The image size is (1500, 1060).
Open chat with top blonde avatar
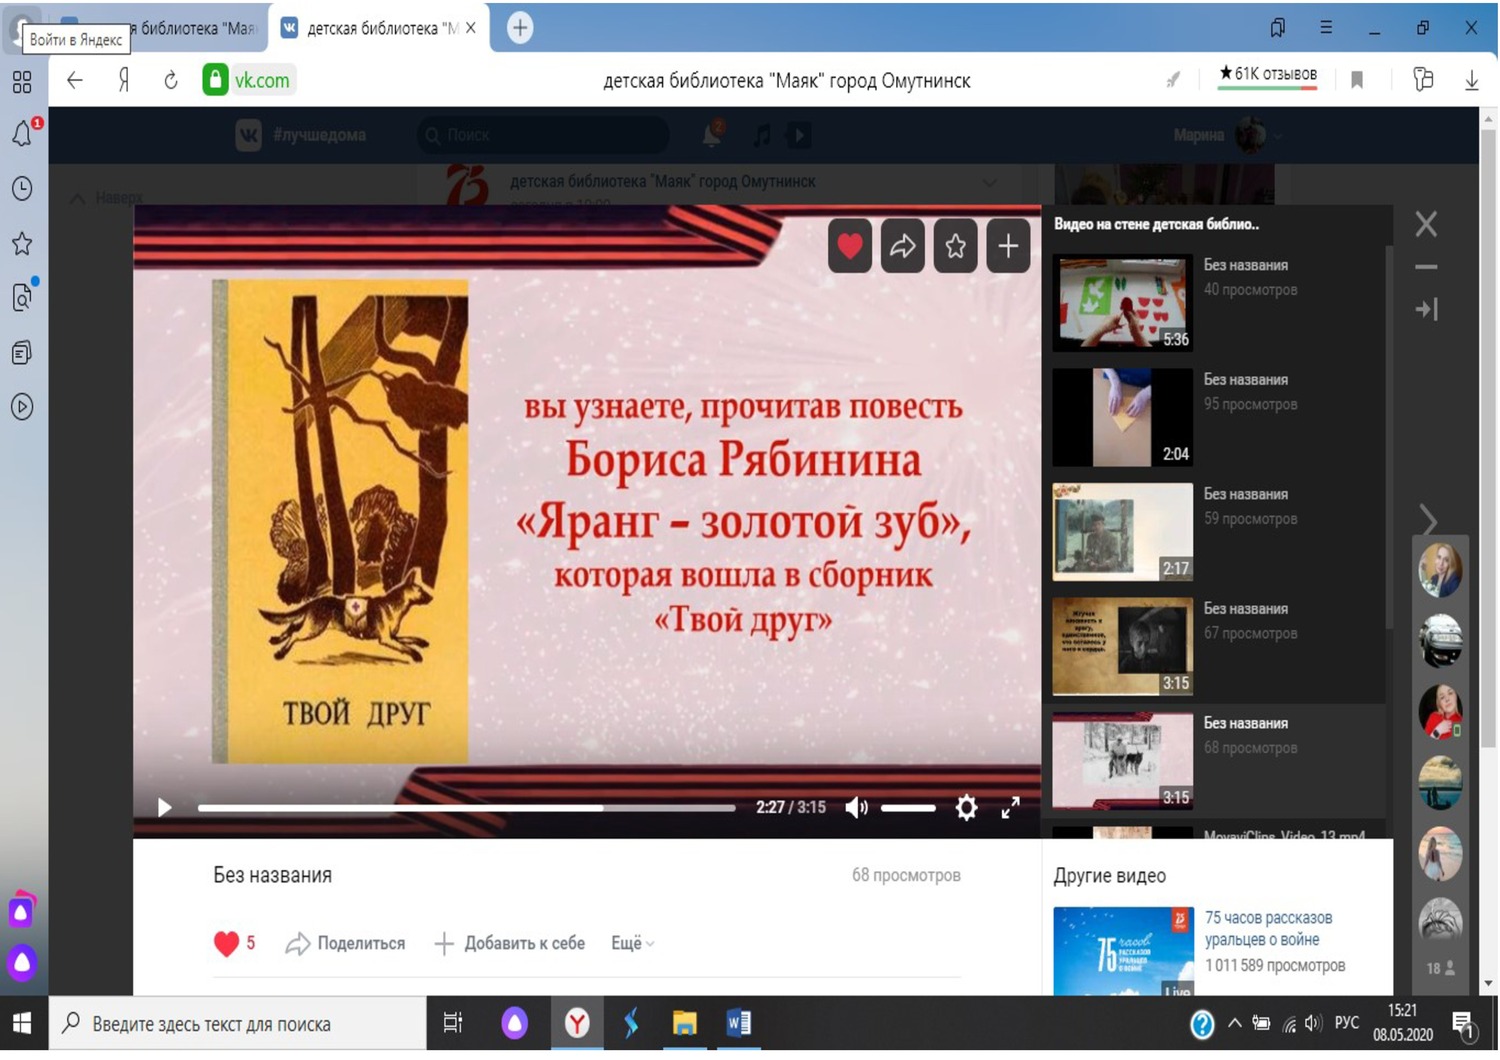[1440, 569]
